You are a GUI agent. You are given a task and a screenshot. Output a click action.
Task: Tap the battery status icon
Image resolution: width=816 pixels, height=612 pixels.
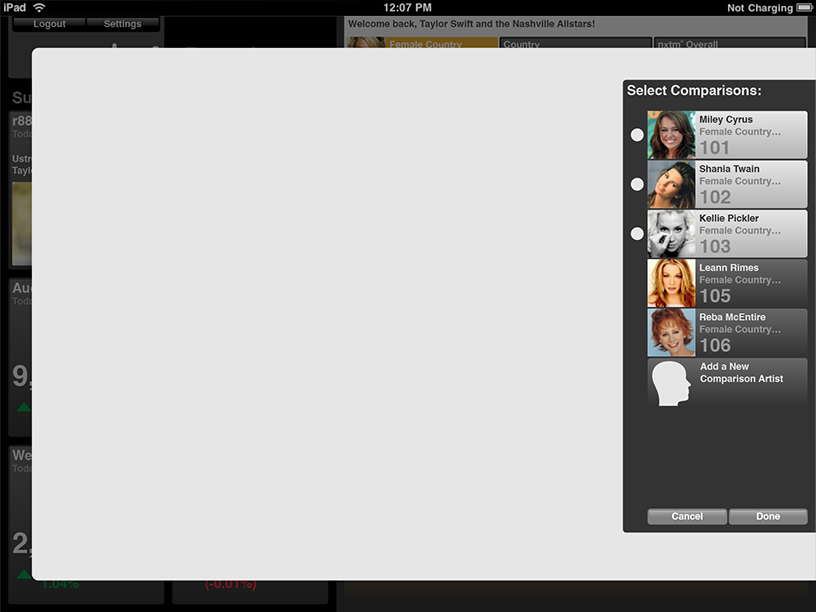[805, 8]
